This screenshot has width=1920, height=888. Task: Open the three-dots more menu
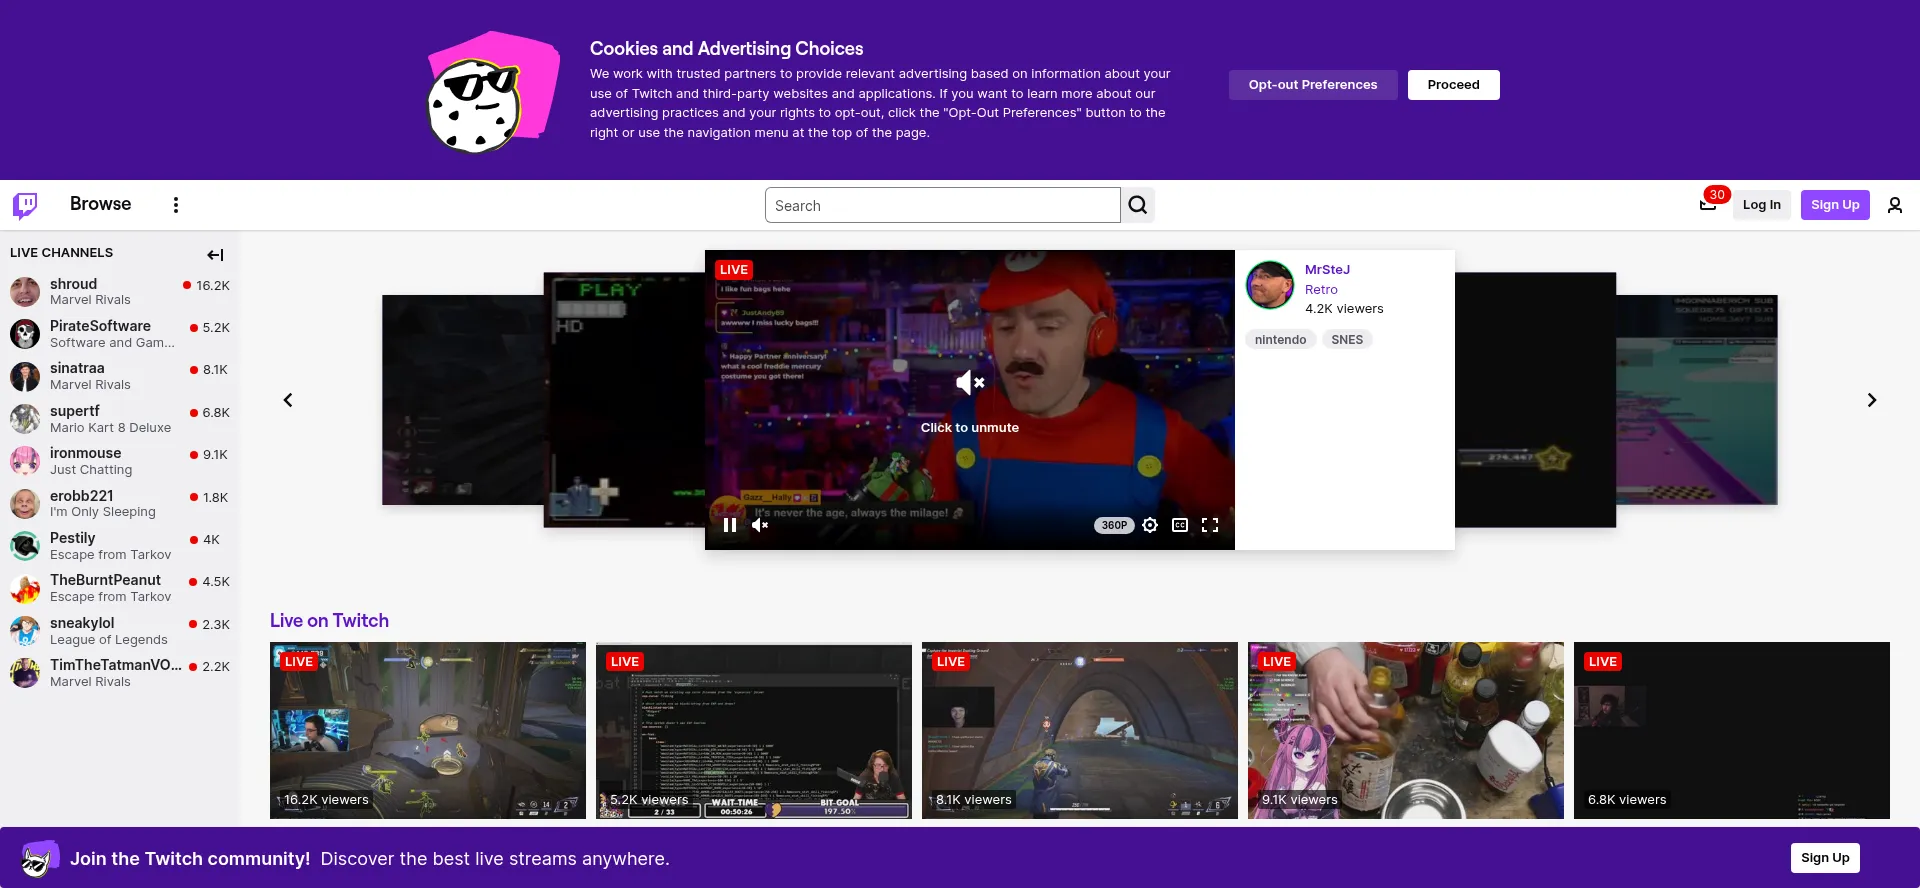(x=176, y=205)
